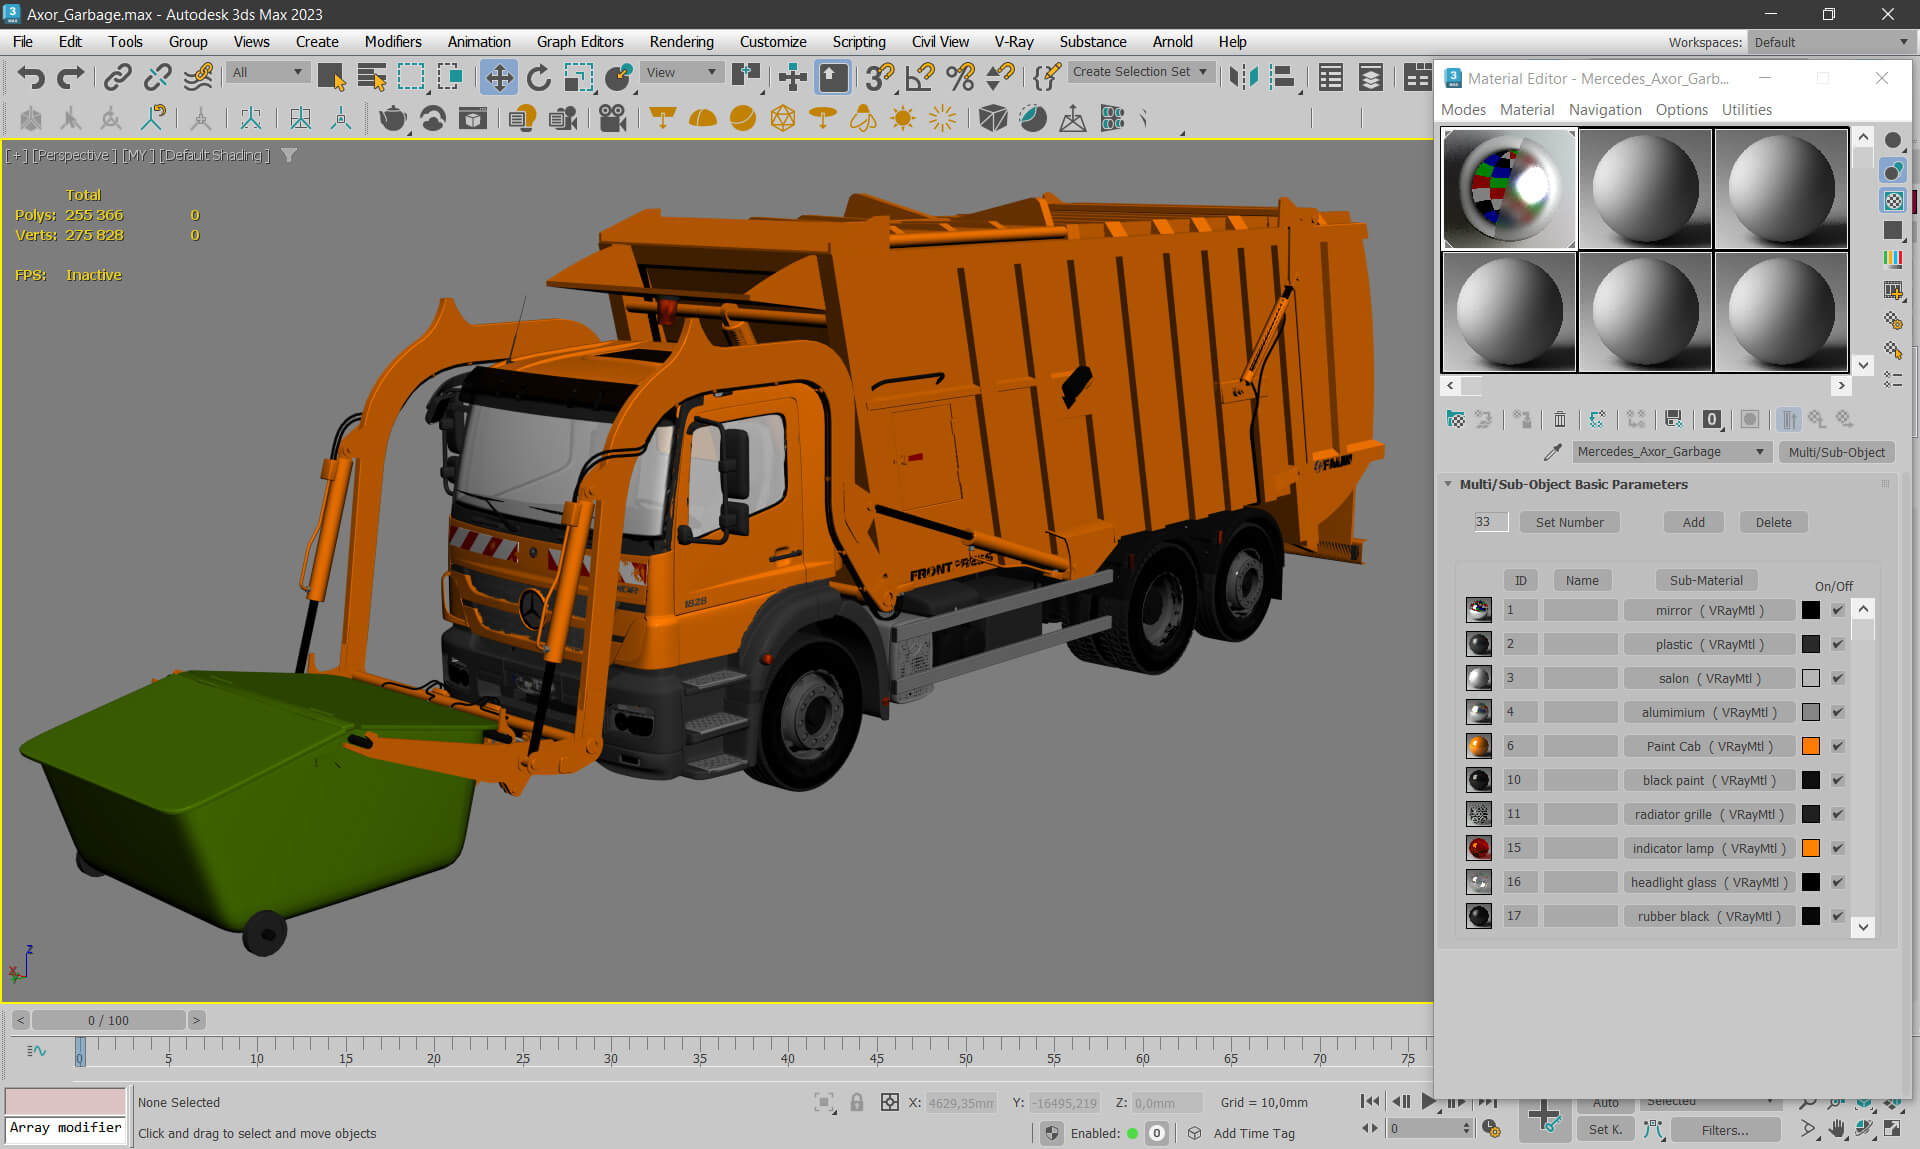1920x1149 pixels.
Task: Select the first multicolor material sample sphere
Action: pos(1509,188)
